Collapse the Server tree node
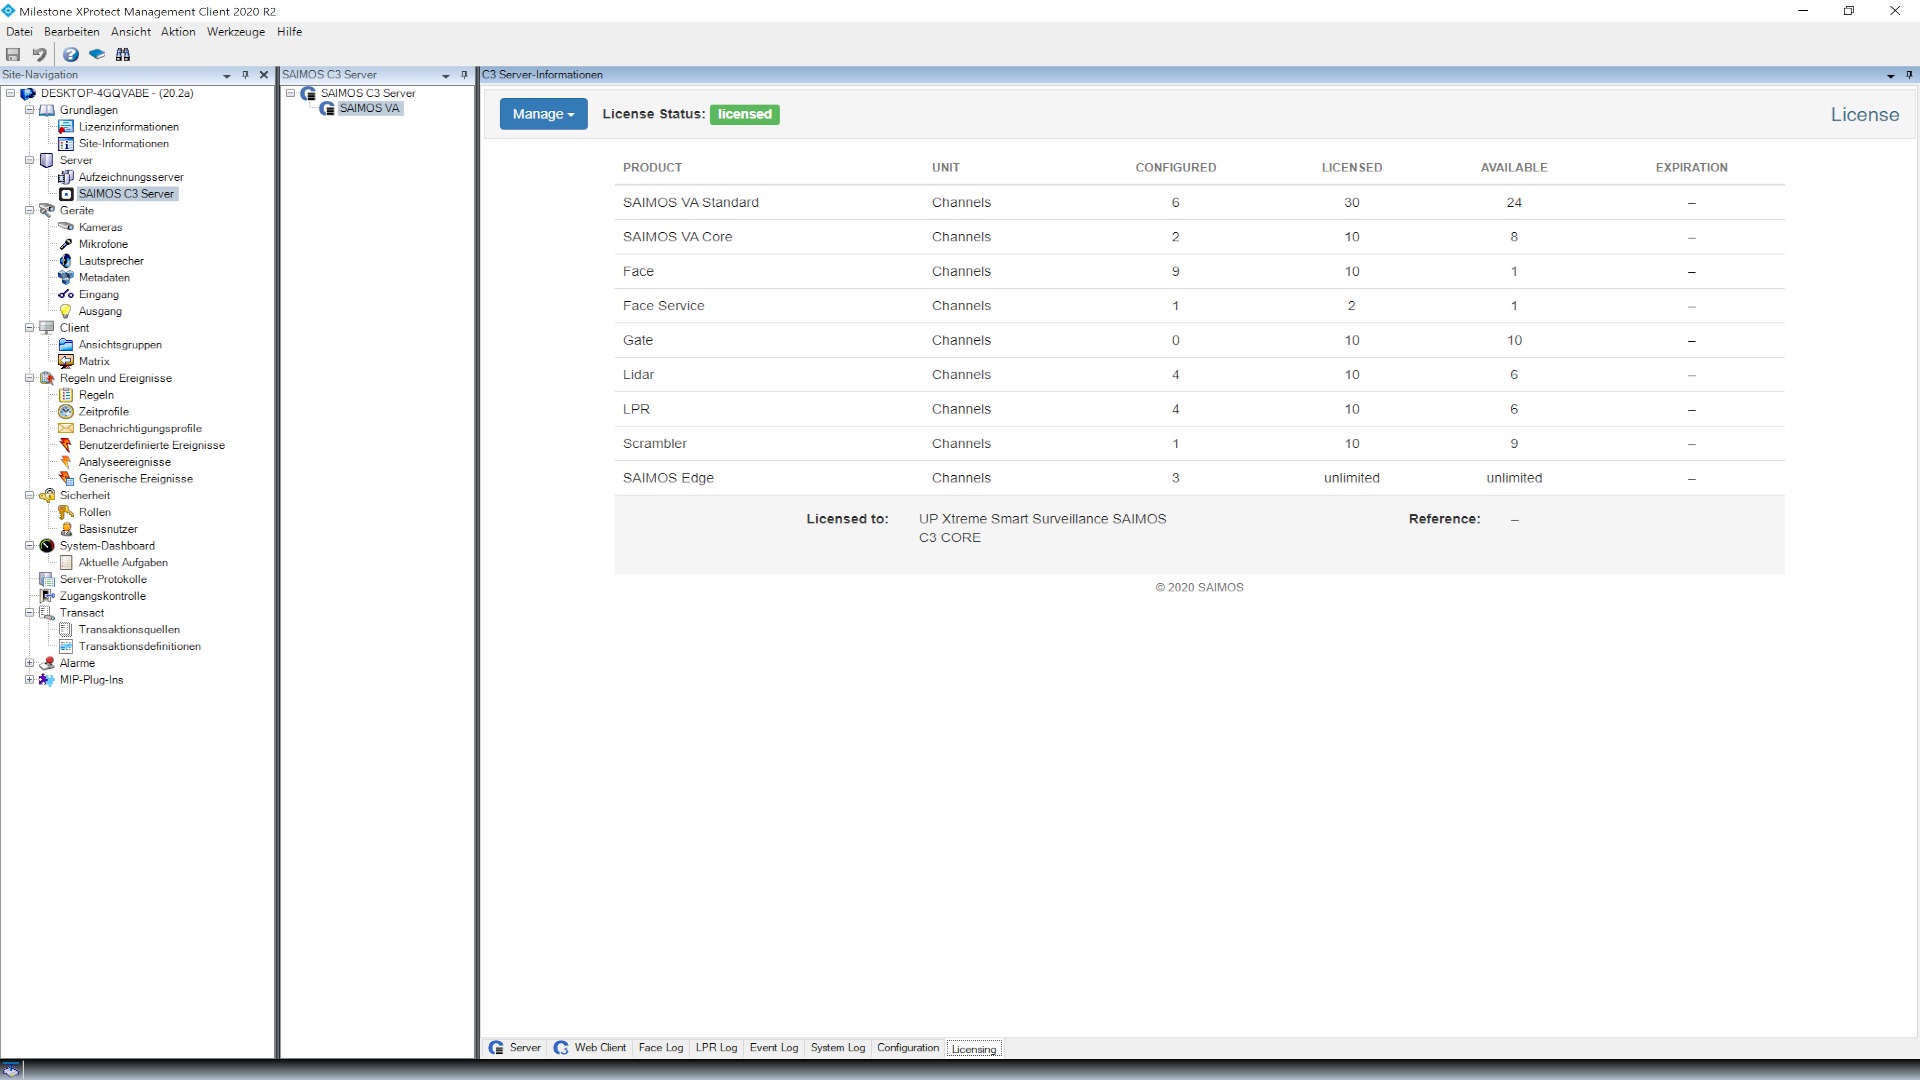Image resolution: width=1920 pixels, height=1080 pixels. (29, 160)
